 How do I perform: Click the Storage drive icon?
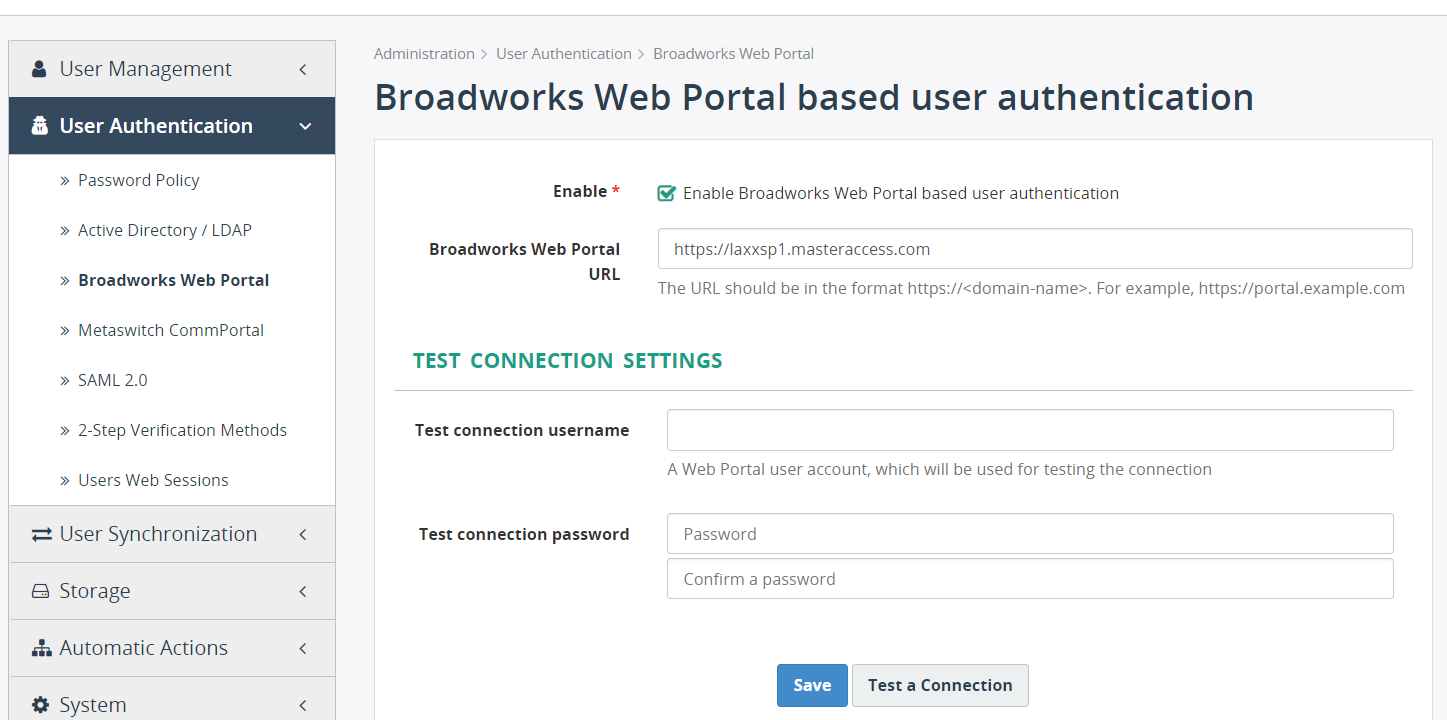[39, 590]
